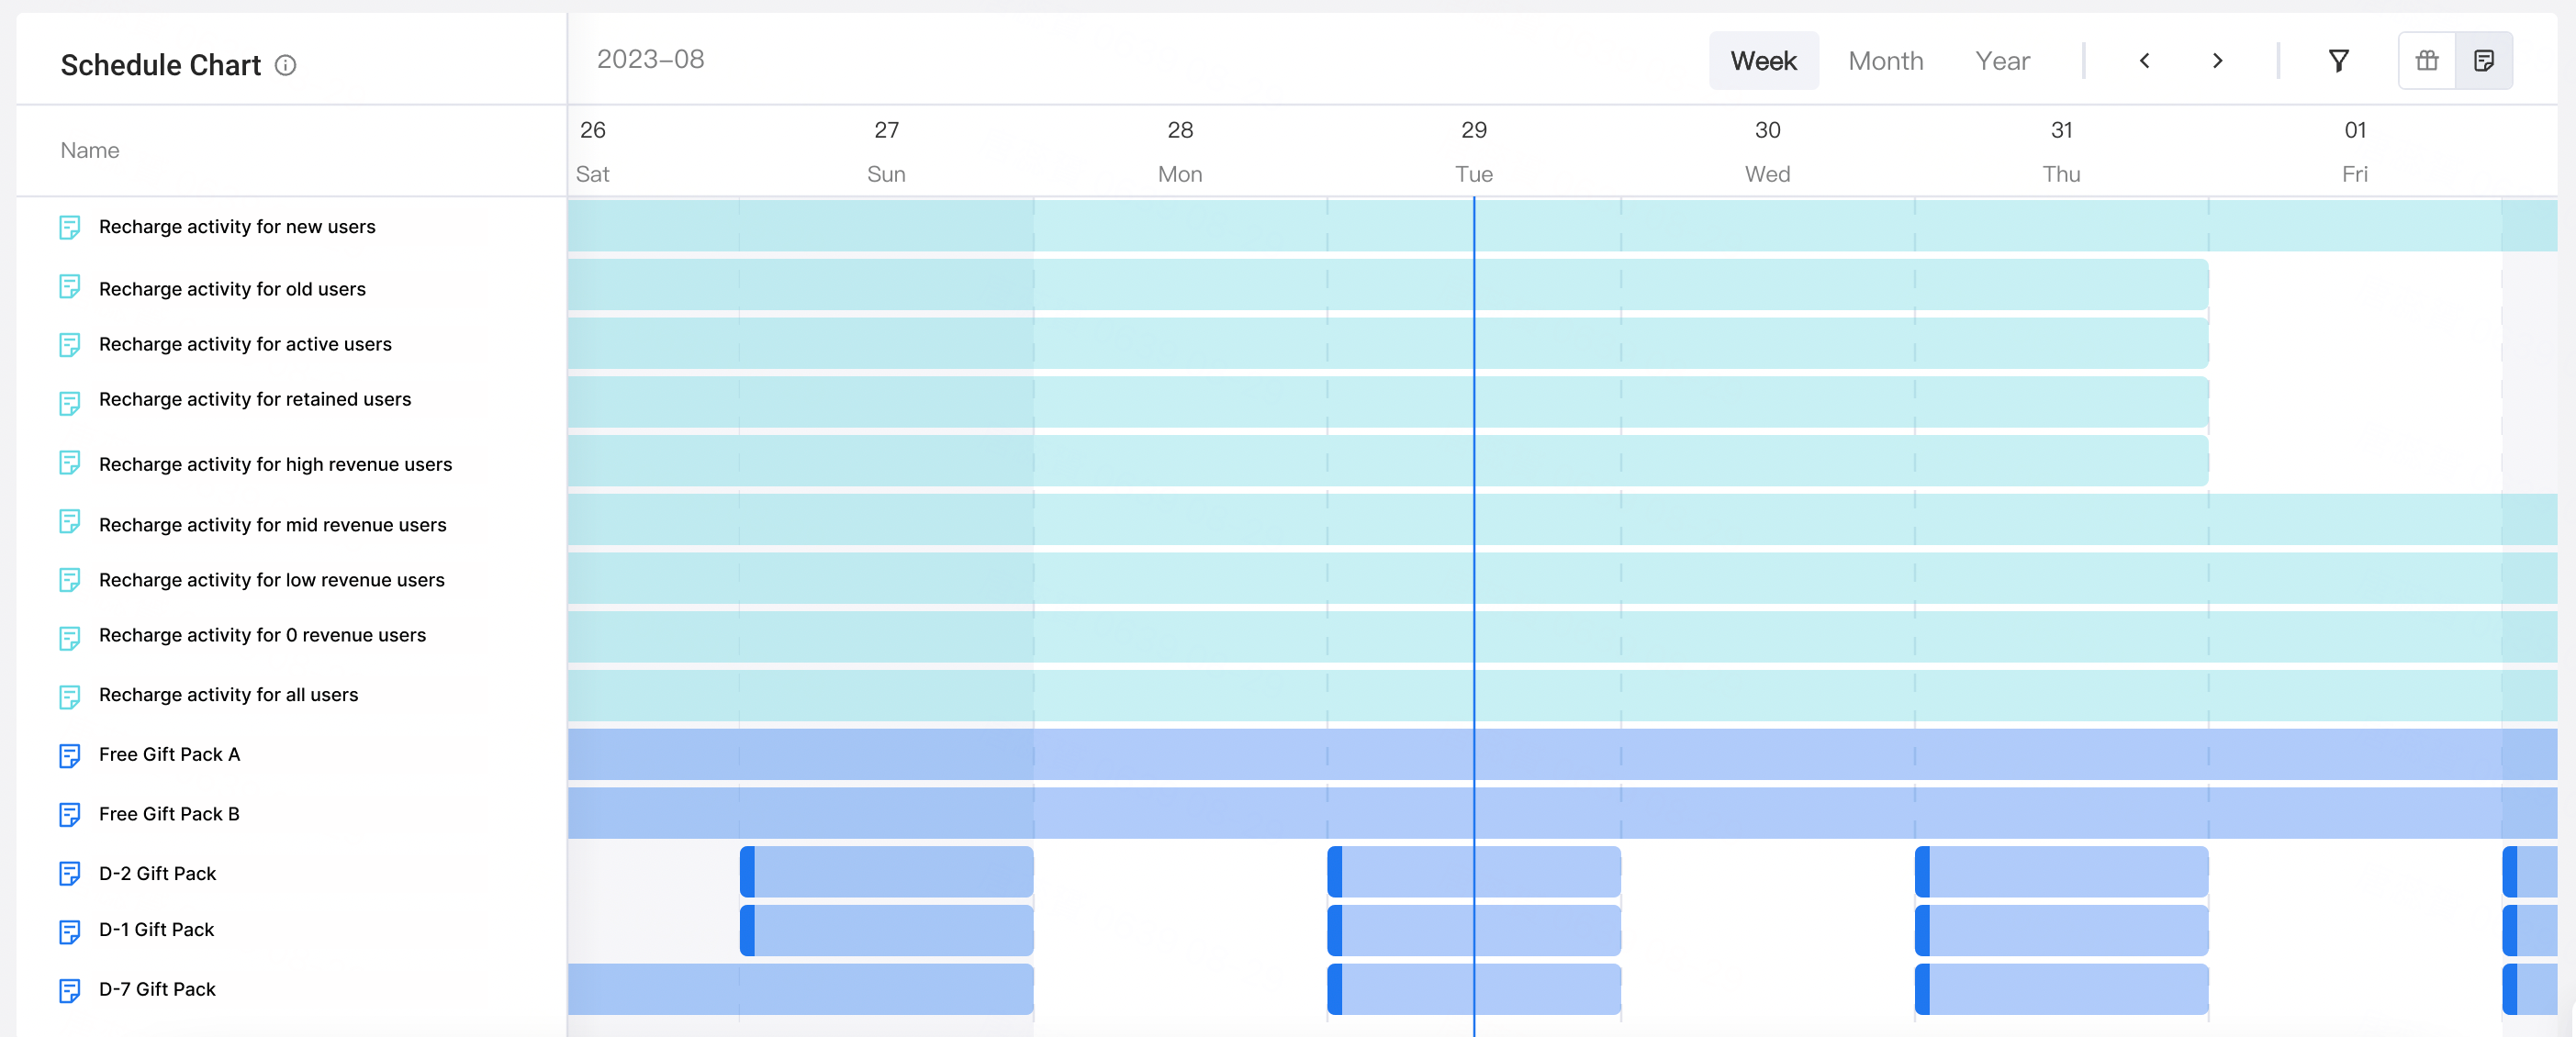Screen dimensions: 2576x1037
Task: Click the icon next to Free Gift Pack A
Action: [69, 756]
